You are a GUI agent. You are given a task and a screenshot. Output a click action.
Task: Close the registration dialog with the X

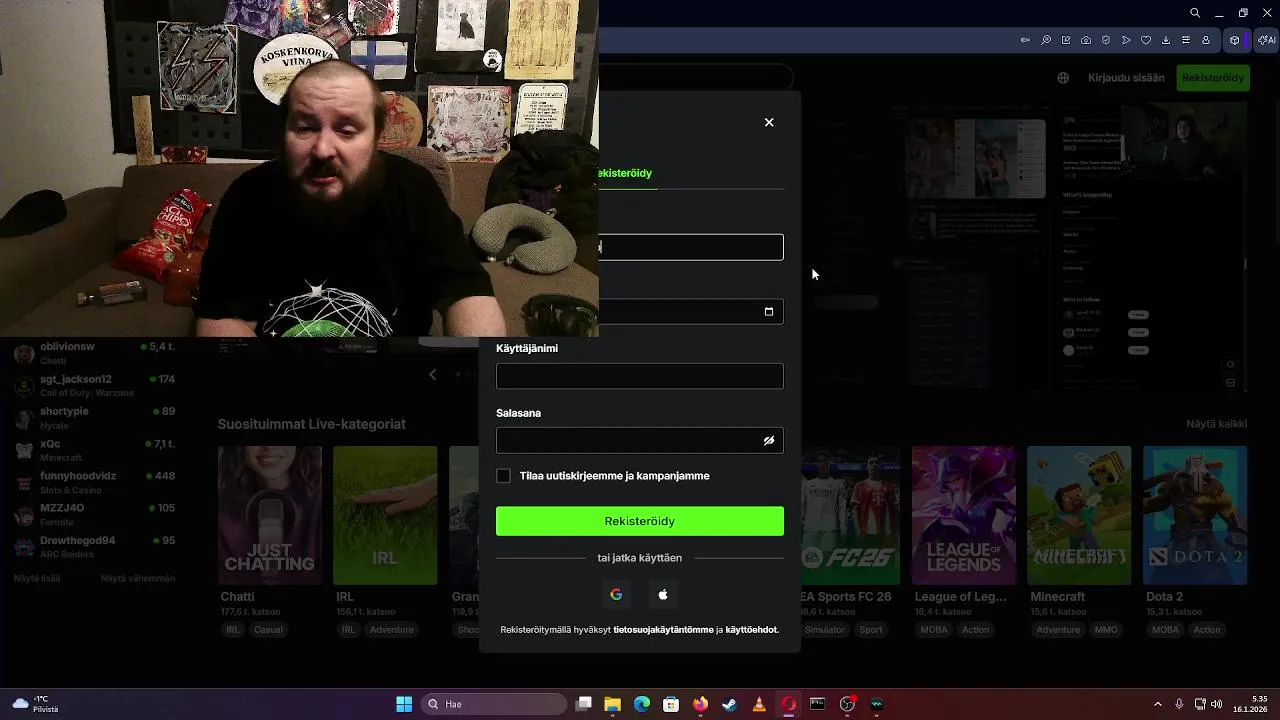[769, 122]
